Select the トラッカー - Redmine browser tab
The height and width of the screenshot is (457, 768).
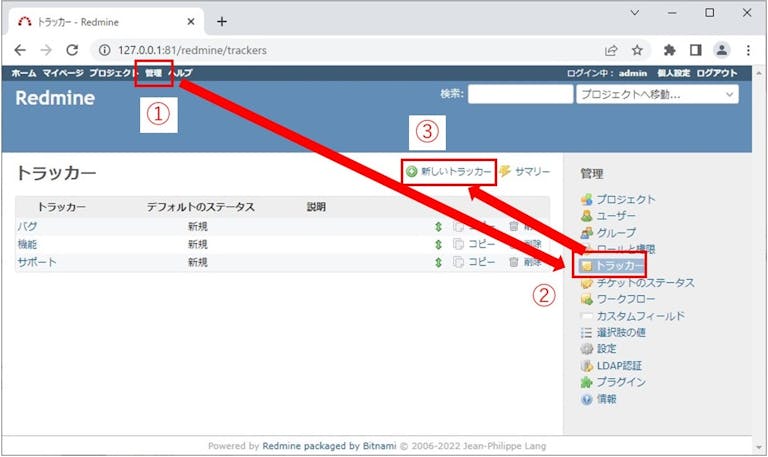107,22
